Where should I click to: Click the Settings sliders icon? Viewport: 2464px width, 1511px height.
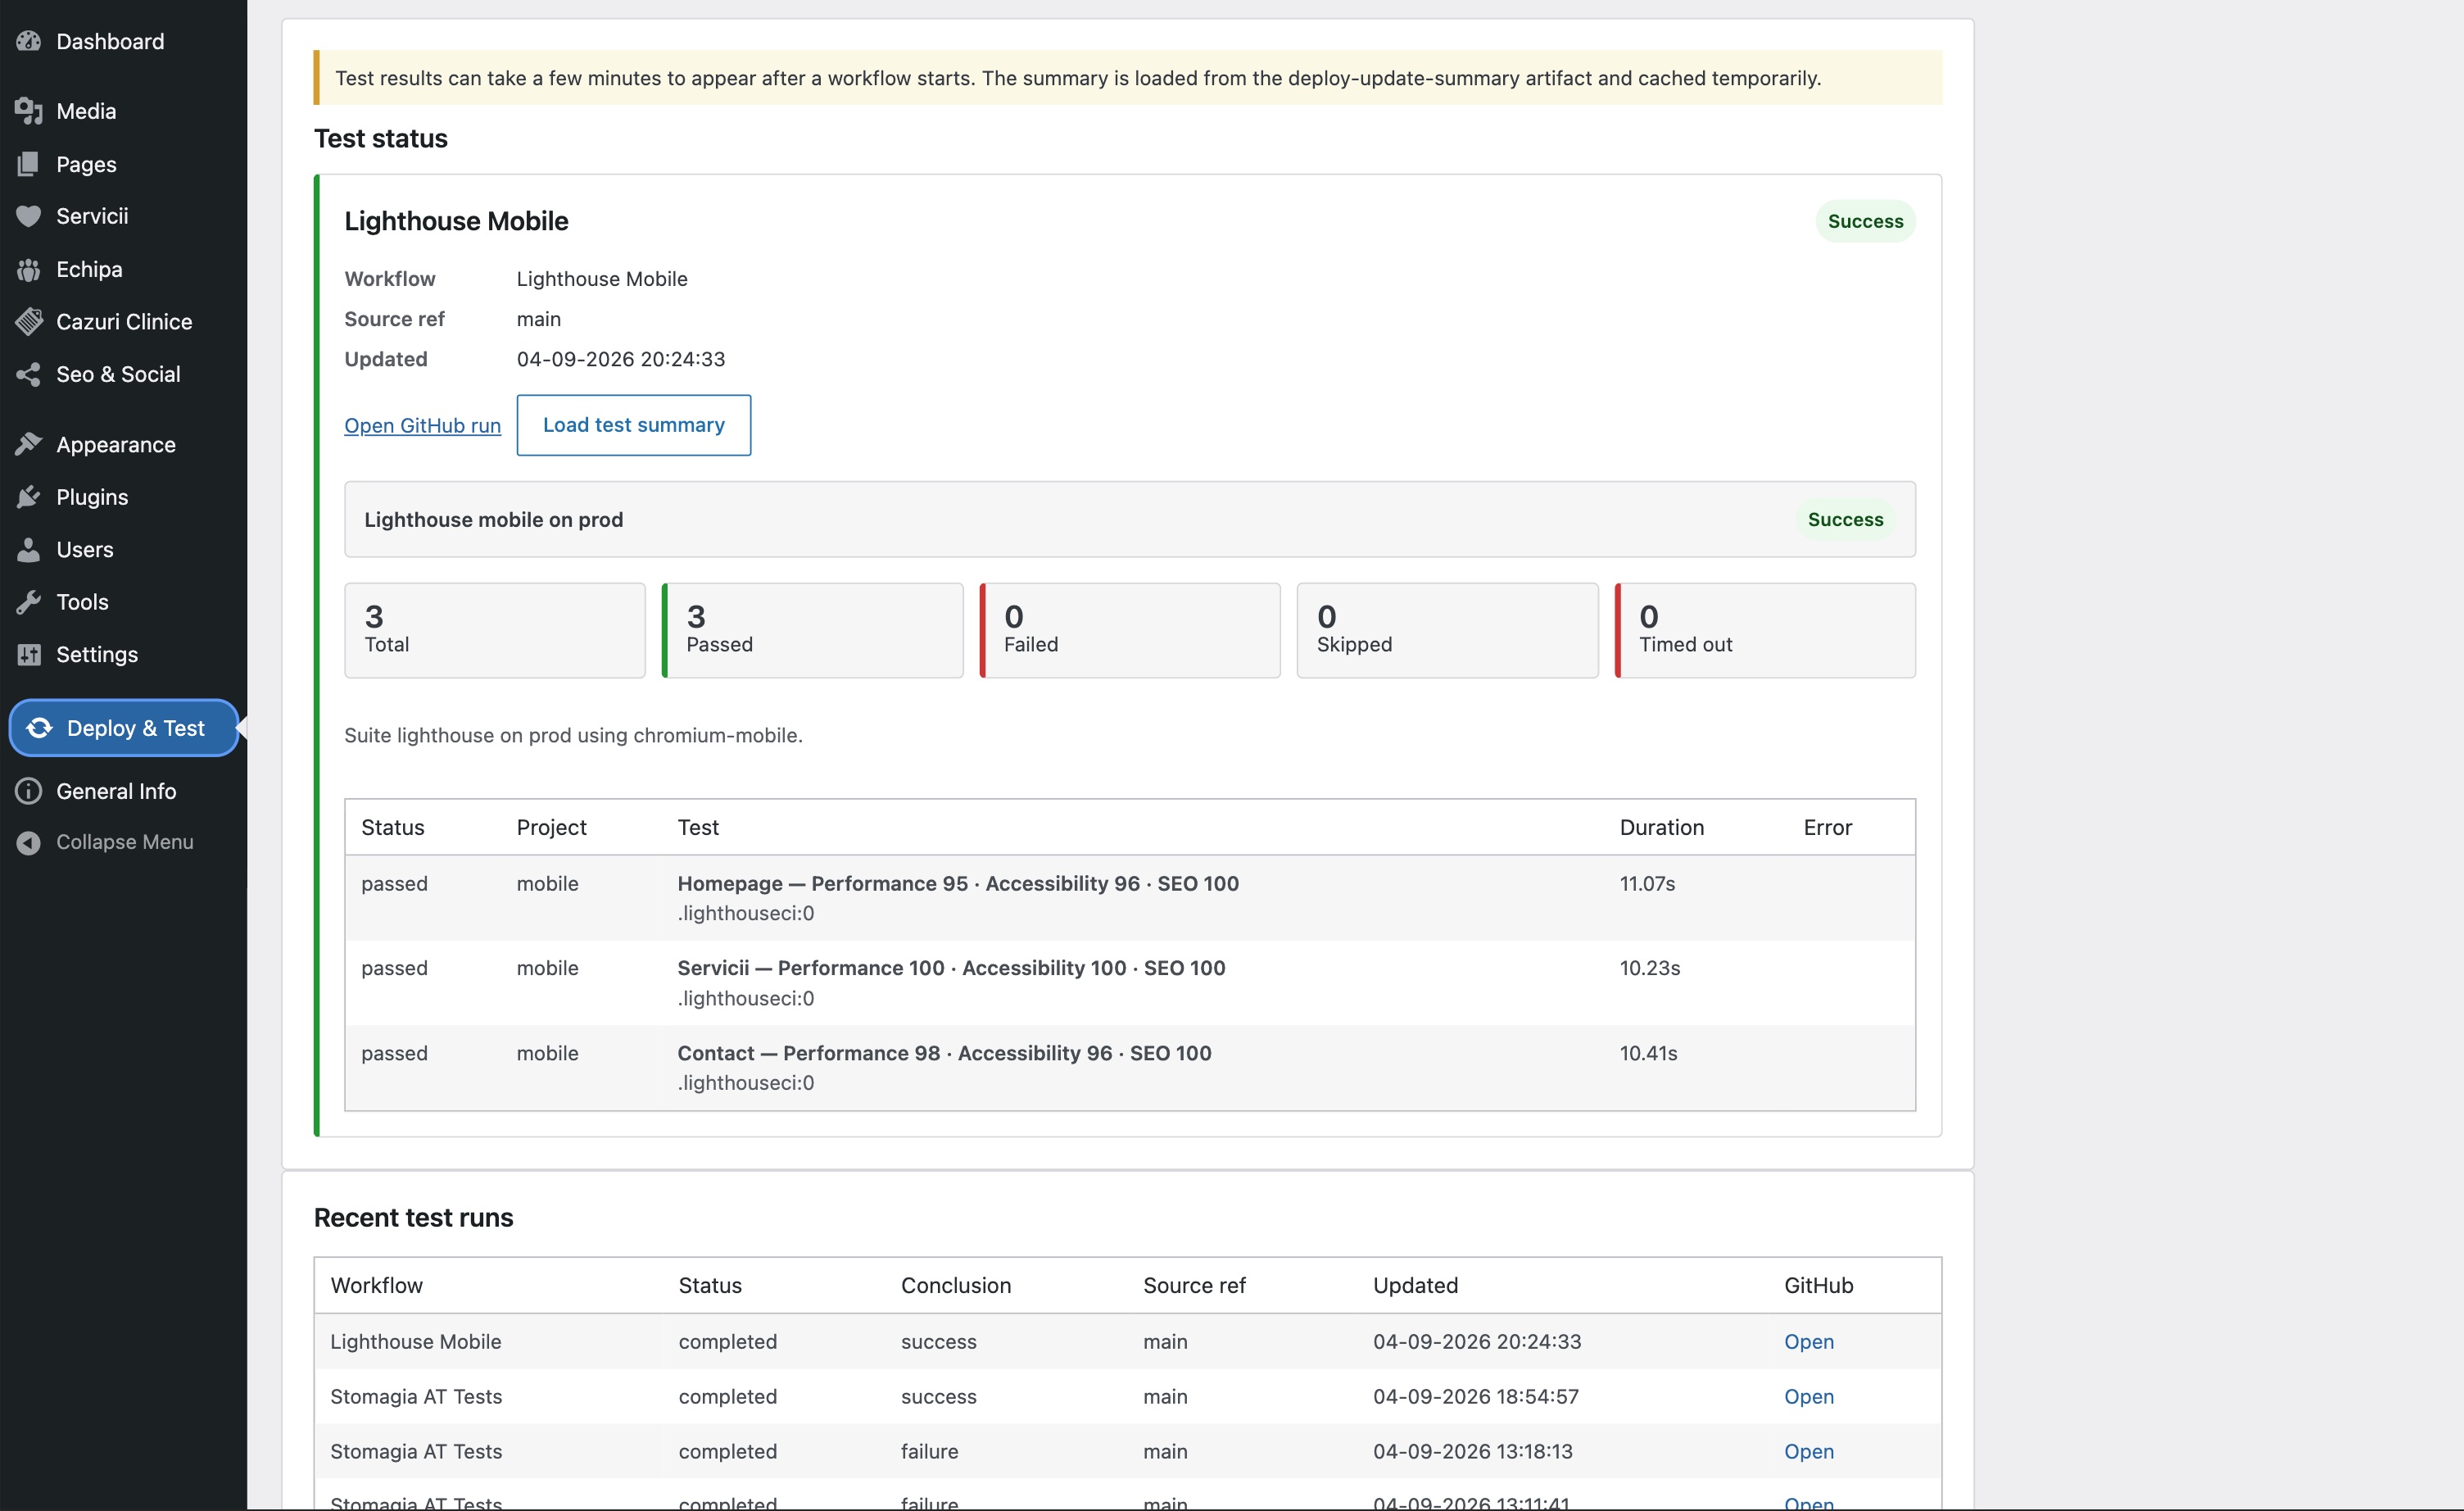[x=29, y=654]
